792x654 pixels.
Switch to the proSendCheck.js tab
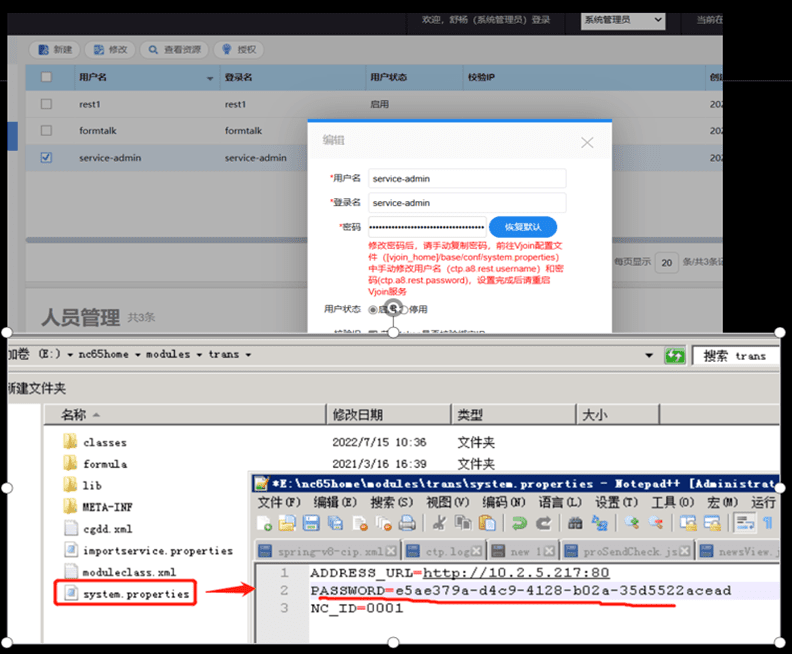coord(627,551)
